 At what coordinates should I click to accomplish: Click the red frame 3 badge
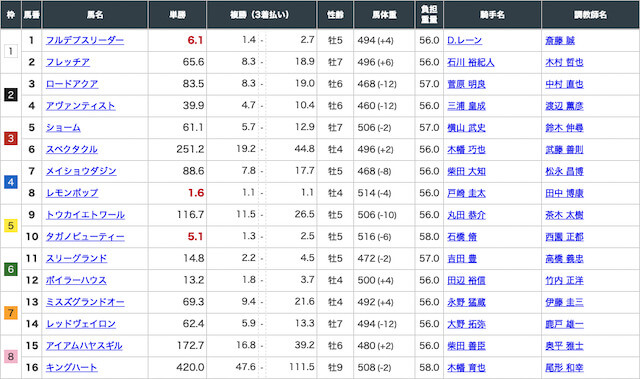click(x=11, y=138)
